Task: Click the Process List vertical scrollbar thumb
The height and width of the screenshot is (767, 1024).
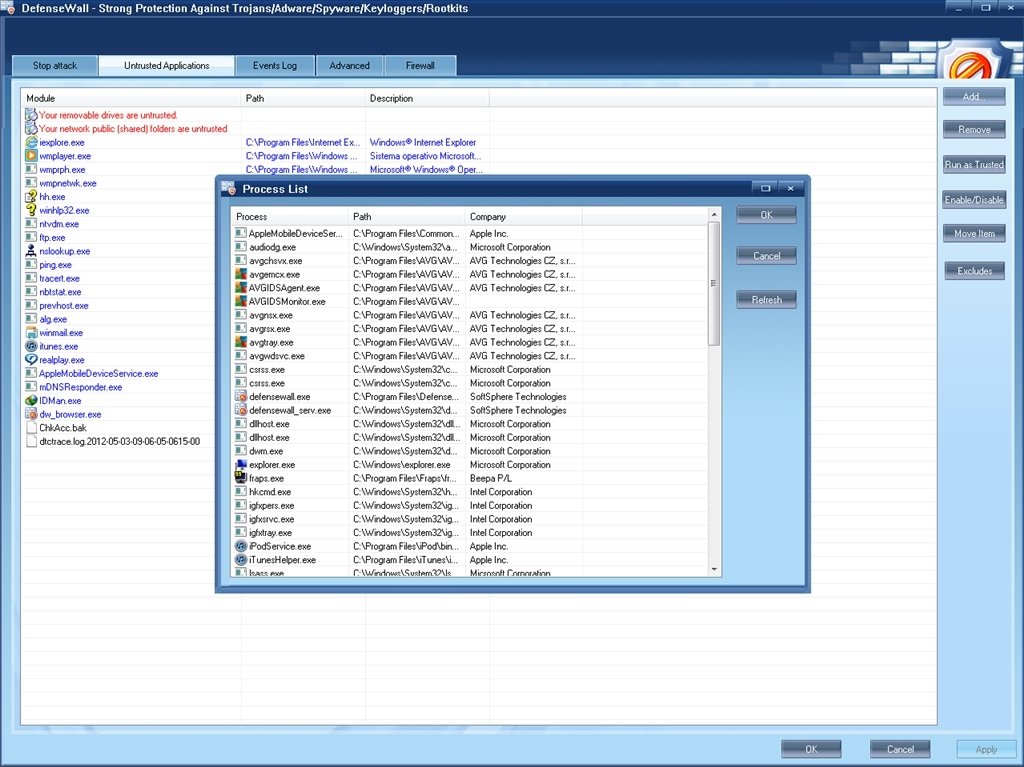Action: coord(714,283)
